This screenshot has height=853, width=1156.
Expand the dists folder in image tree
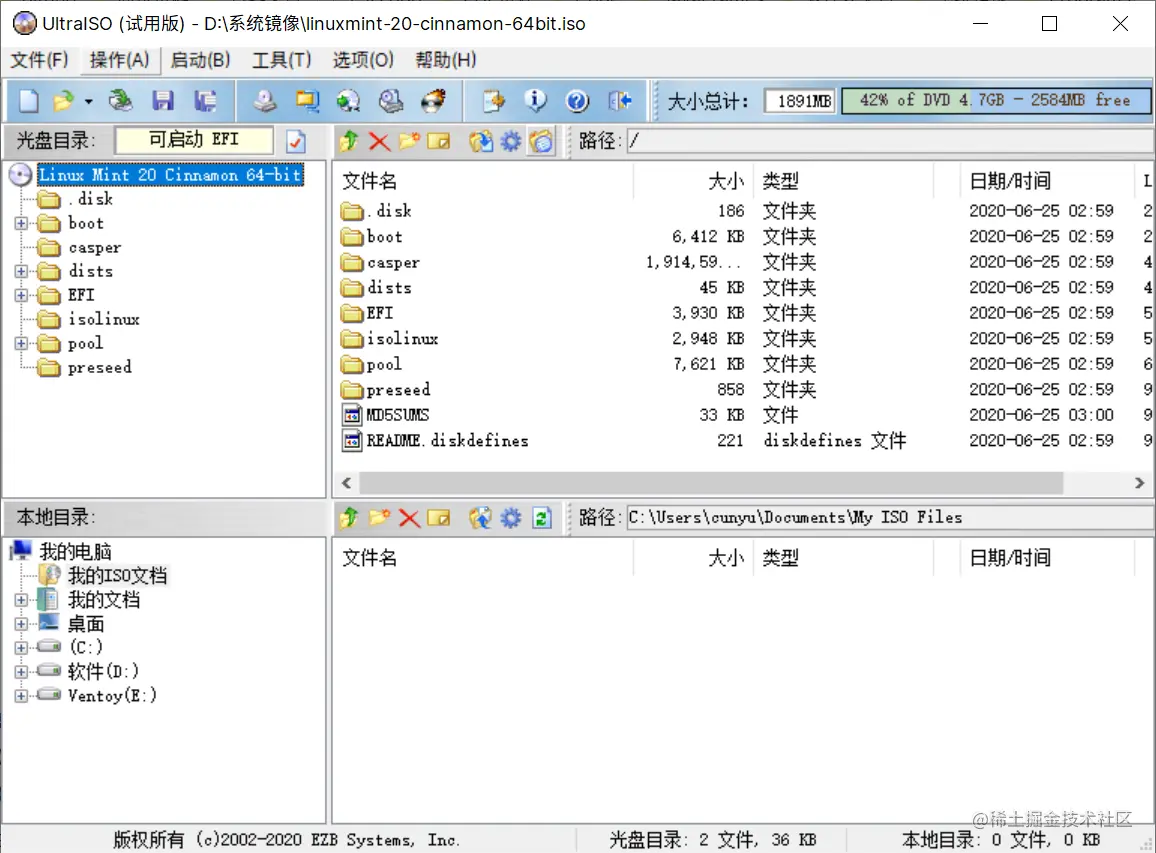point(21,271)
